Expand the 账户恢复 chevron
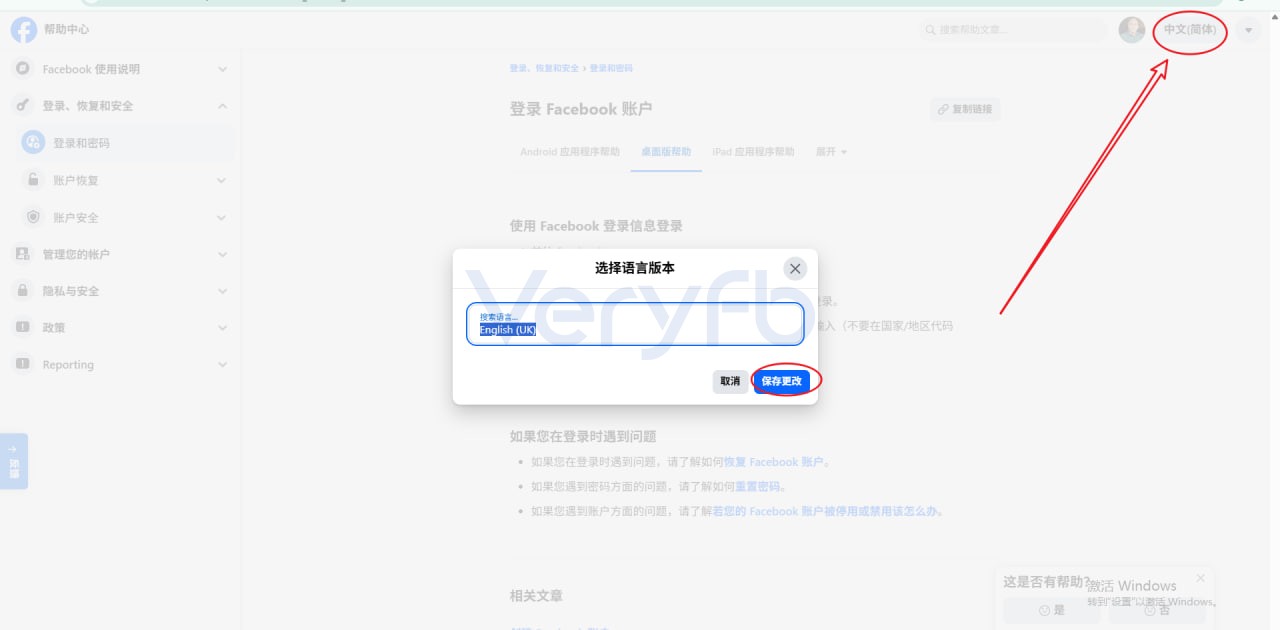The image size is (1280, 630). point(222,180)
